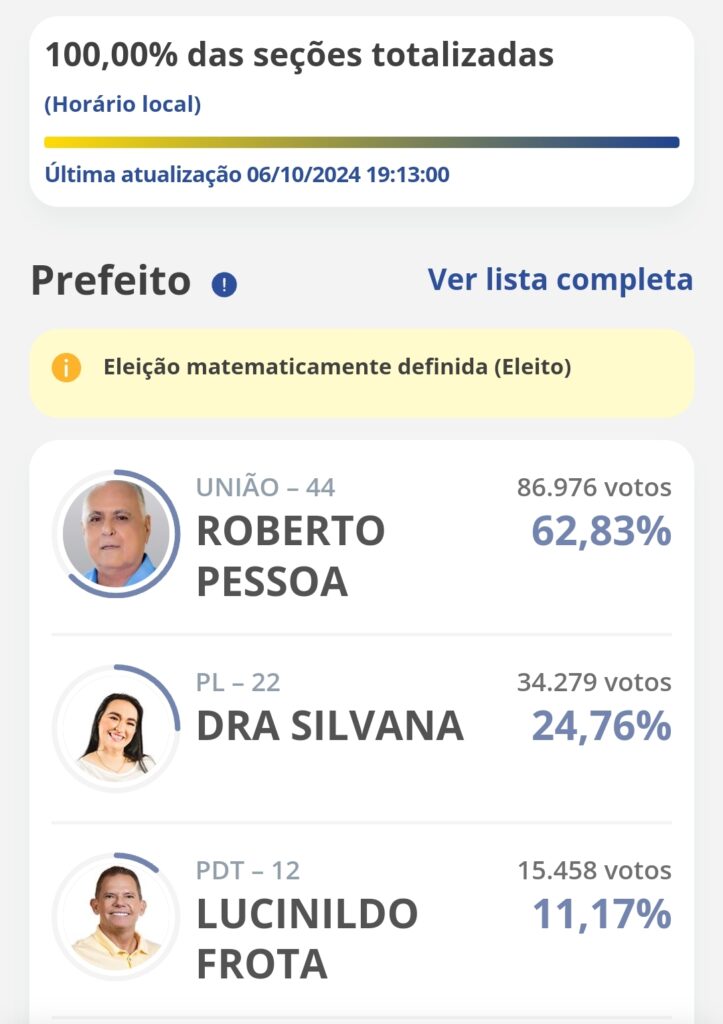Click the PDT – 12 party label

tap(248, 871)
